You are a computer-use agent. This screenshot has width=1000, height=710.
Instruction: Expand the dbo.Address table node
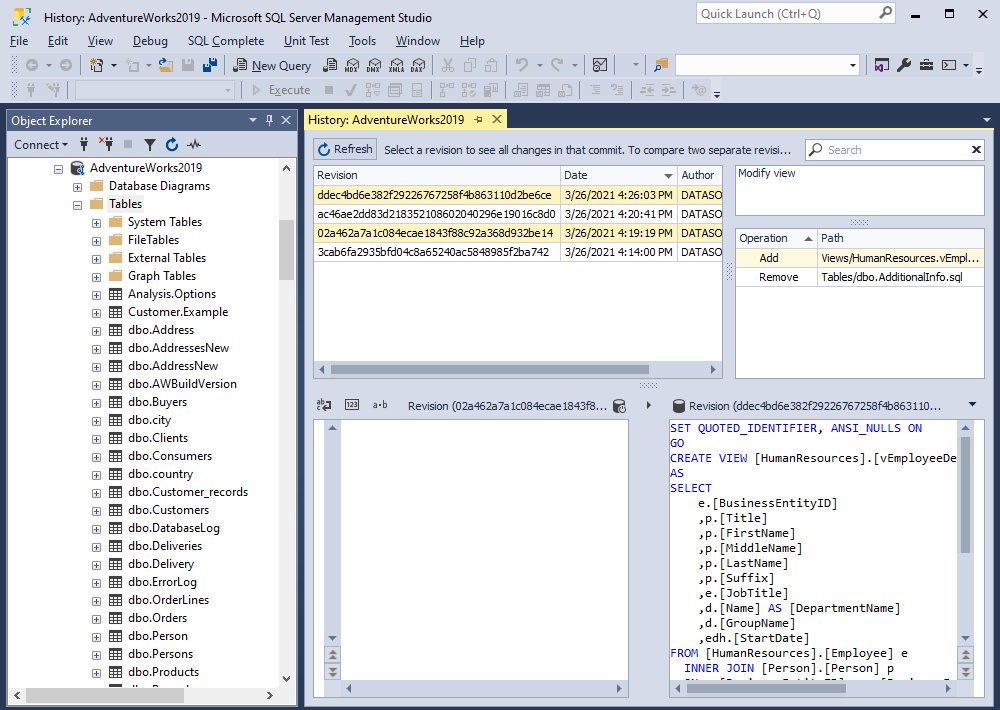coord(96,331)
